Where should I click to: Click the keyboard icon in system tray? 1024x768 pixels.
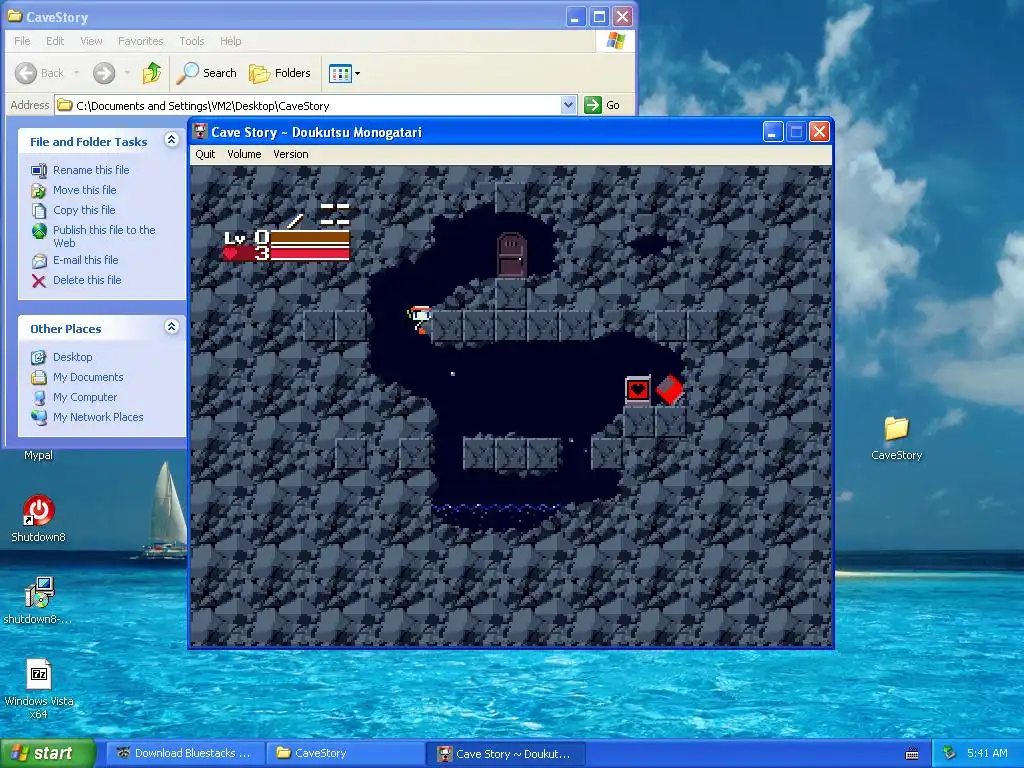coord(912,754)
